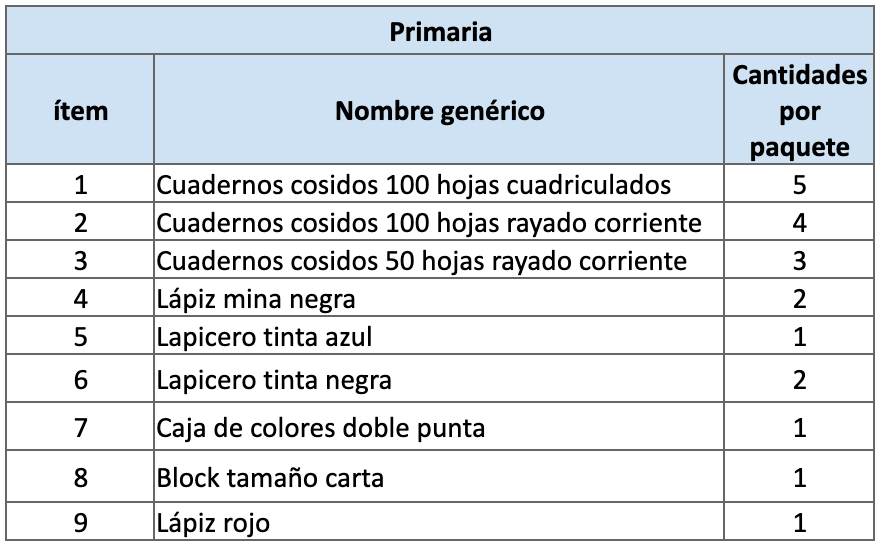Select the Cantidades por paquete header

(x=799, y=110)
